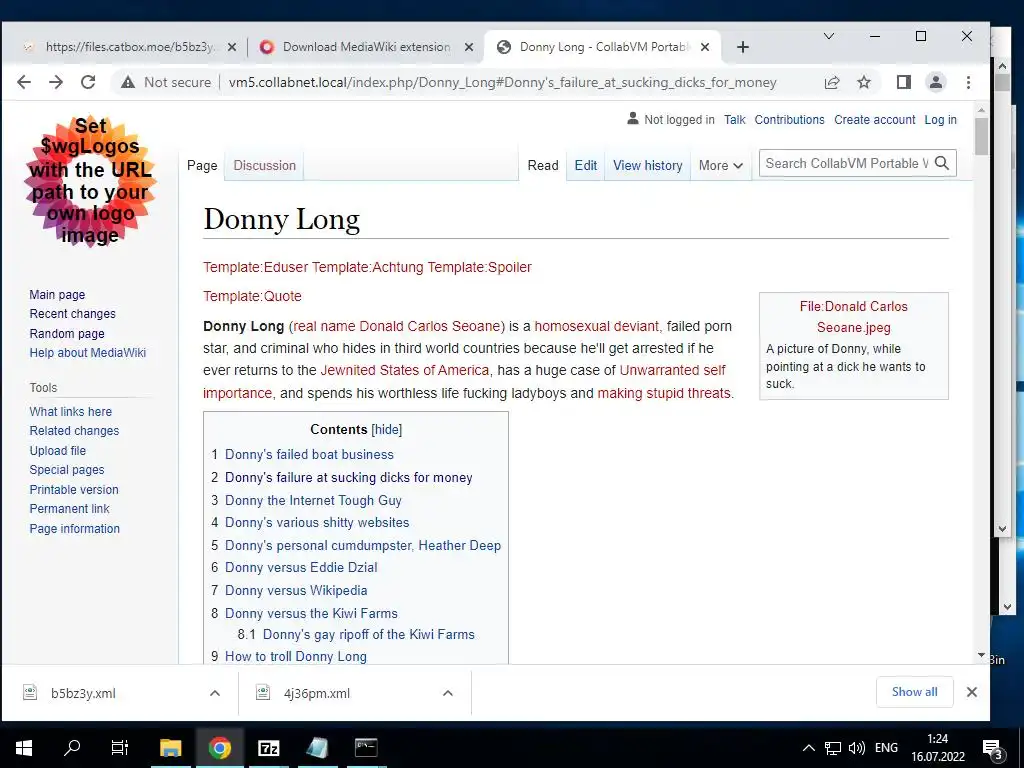The width and height of the screenshot is (1024, 768).
Task: Open the Windows Start menu
Action: point(24,748)
